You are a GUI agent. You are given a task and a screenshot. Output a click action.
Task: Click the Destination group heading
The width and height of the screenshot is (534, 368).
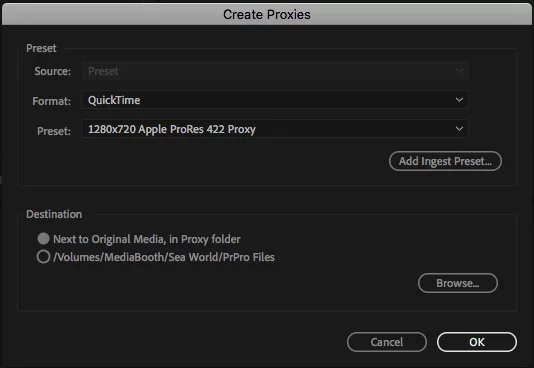(54, 214)
